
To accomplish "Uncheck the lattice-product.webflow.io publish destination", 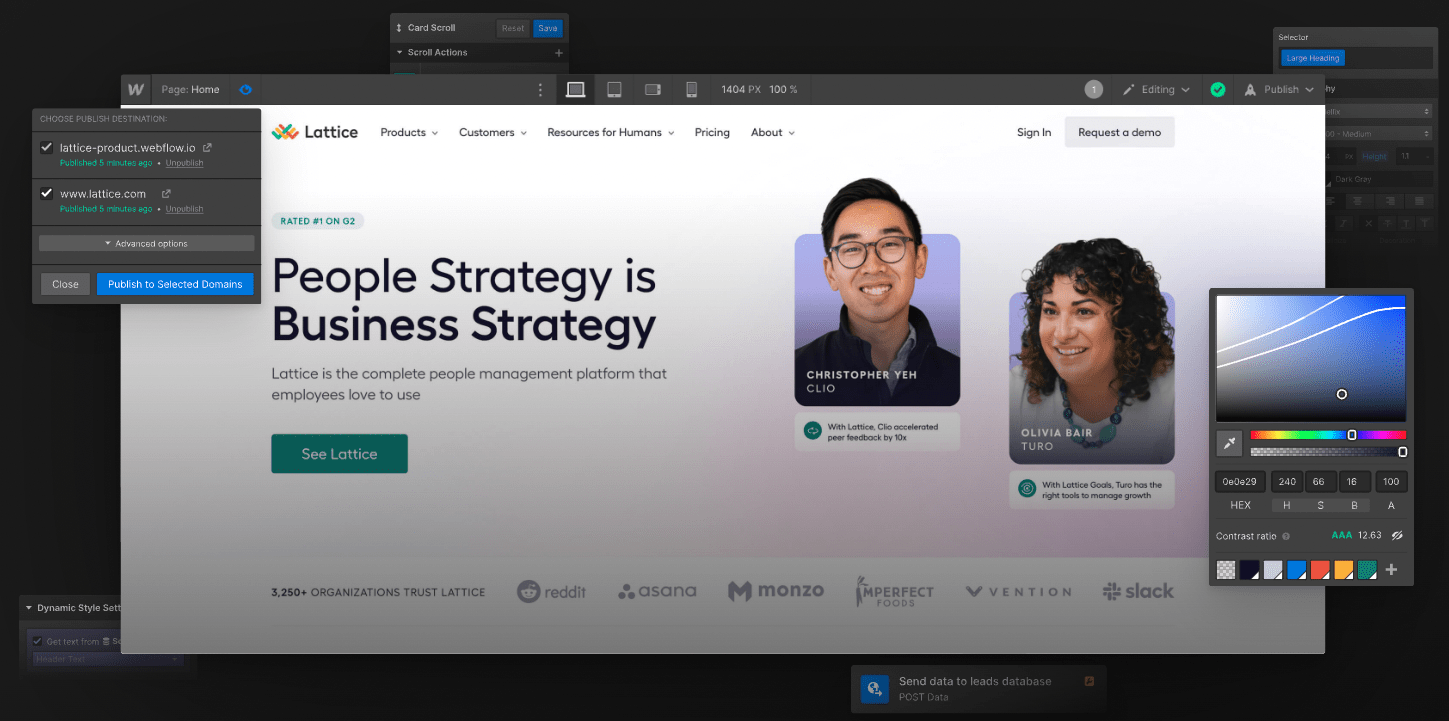I will pyautogui.click(x=46, y=146).
